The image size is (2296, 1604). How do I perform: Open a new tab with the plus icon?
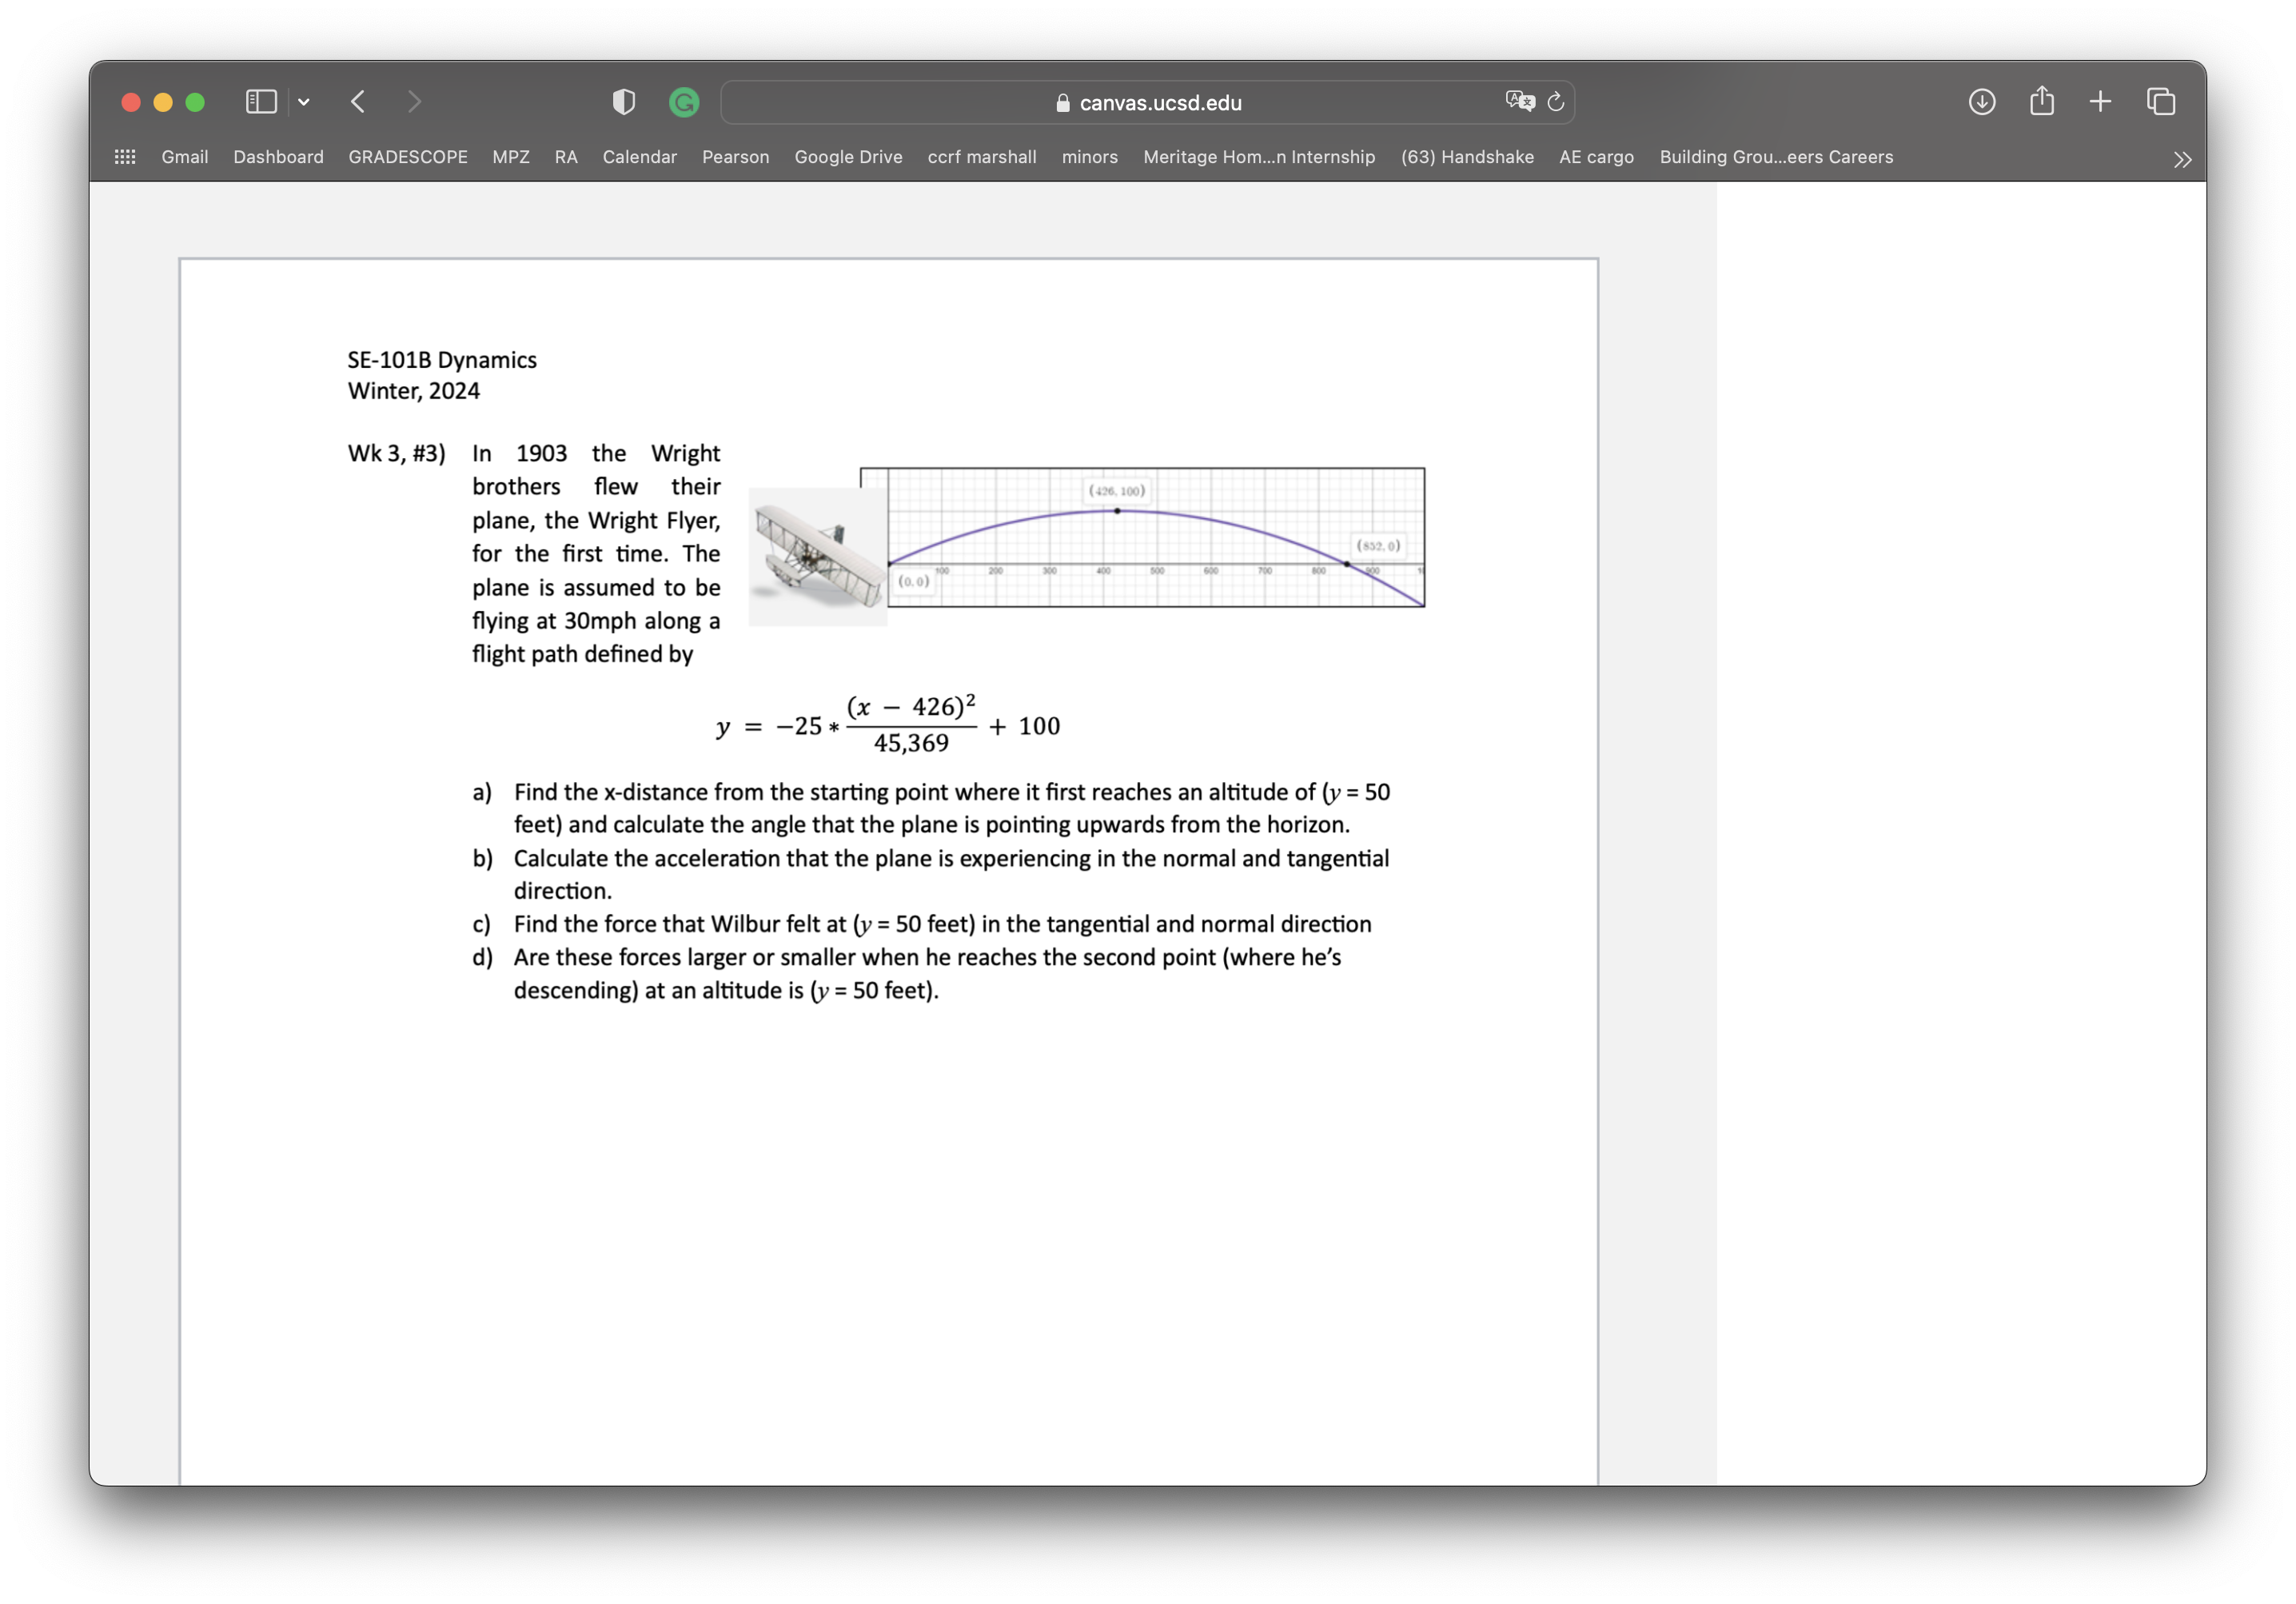pos(2100,101)
